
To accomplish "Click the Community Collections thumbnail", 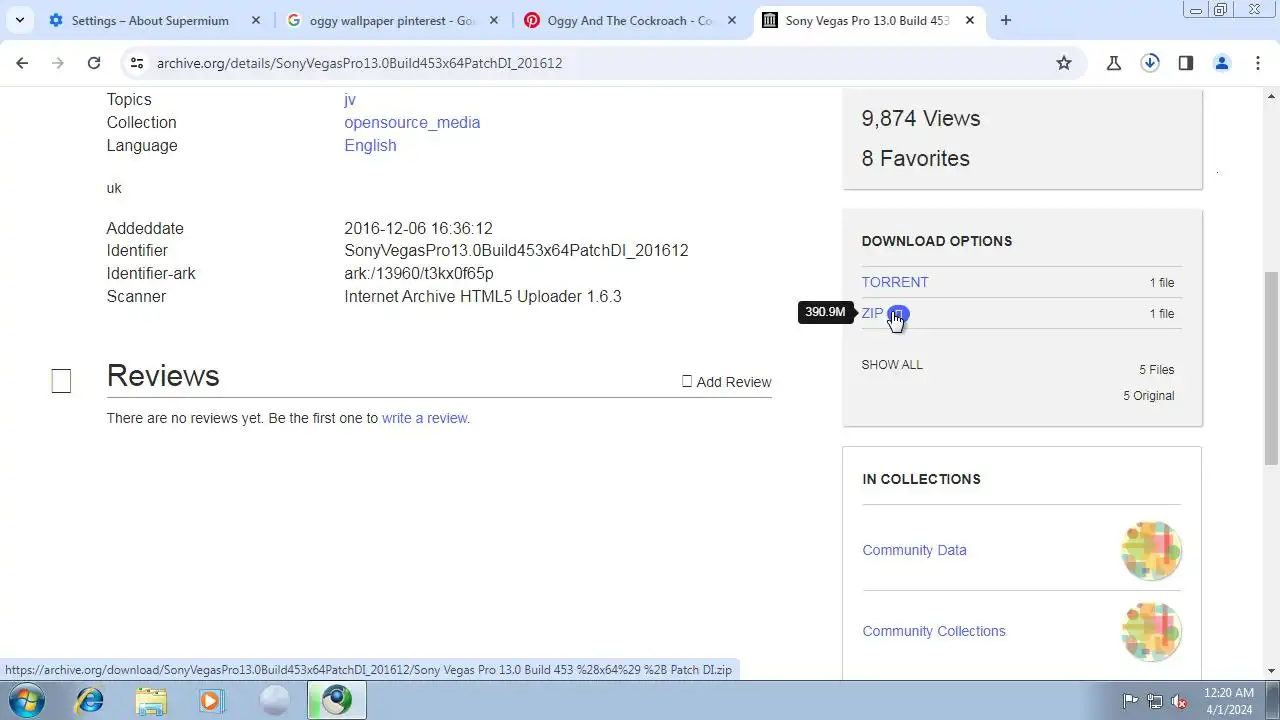I will point(1151,631).
